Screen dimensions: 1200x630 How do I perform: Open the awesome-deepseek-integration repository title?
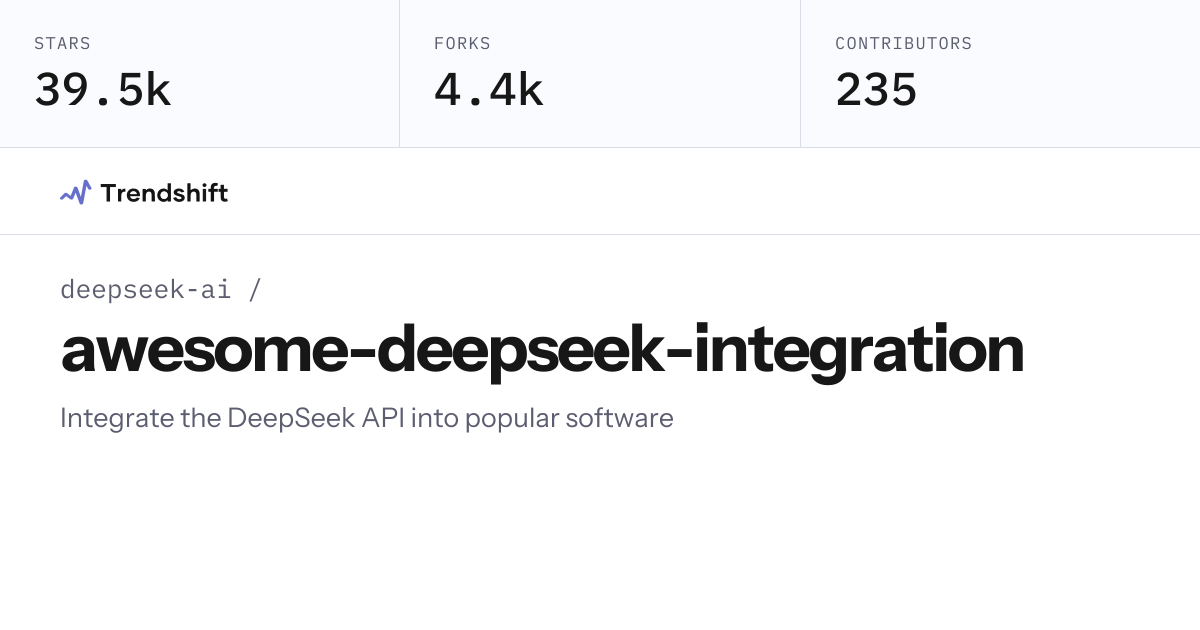pyautogui.click(x=542, y=350)
